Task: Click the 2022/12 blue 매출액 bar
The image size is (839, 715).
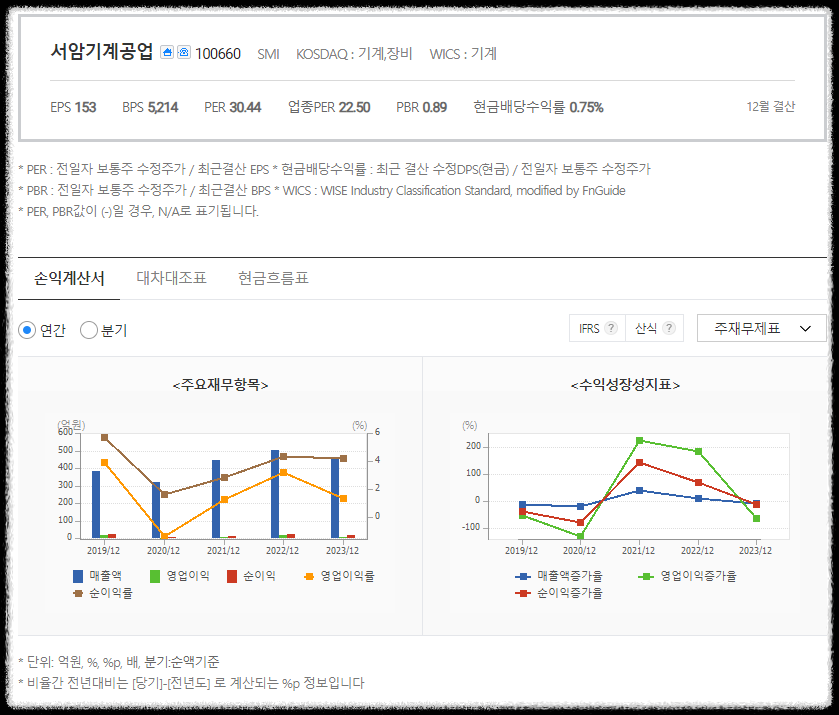Action: coord(275,494)
